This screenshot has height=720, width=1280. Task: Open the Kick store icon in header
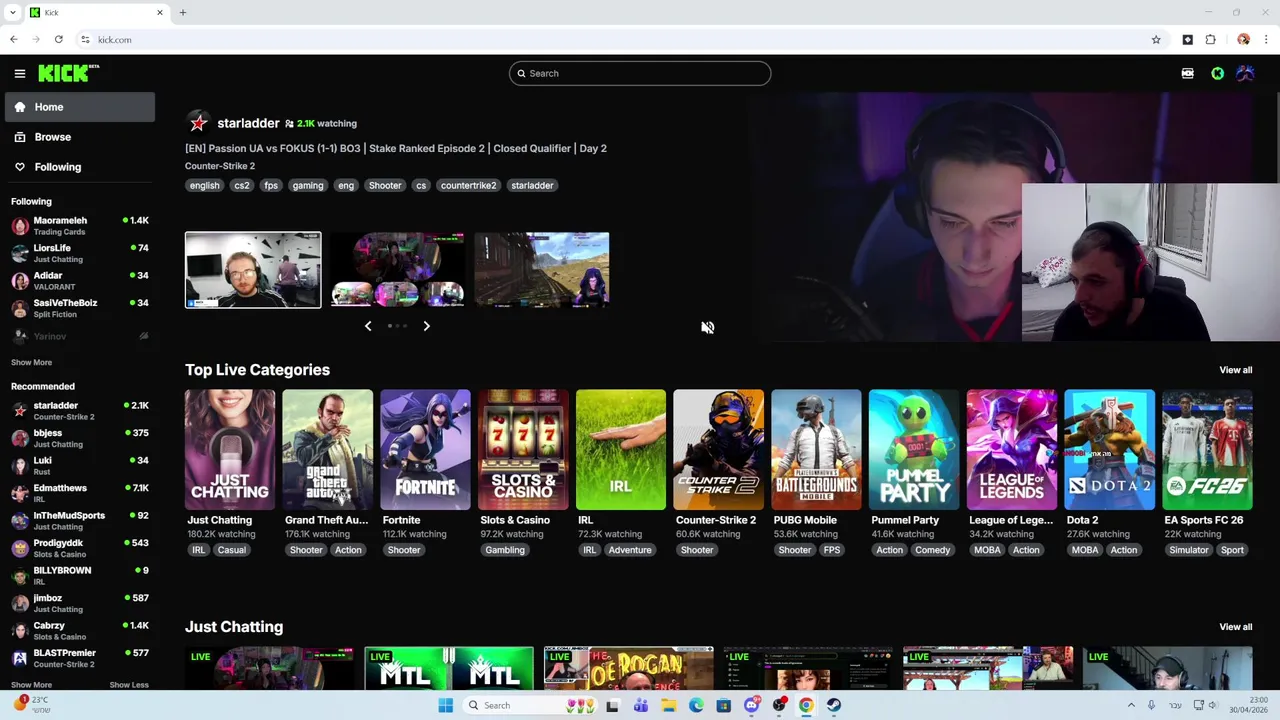pos(1187,73)
